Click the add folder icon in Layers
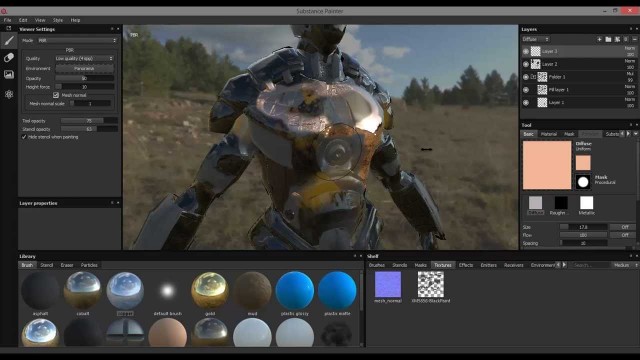The height and width of the screenshot is (360, 640). (608, 39)
